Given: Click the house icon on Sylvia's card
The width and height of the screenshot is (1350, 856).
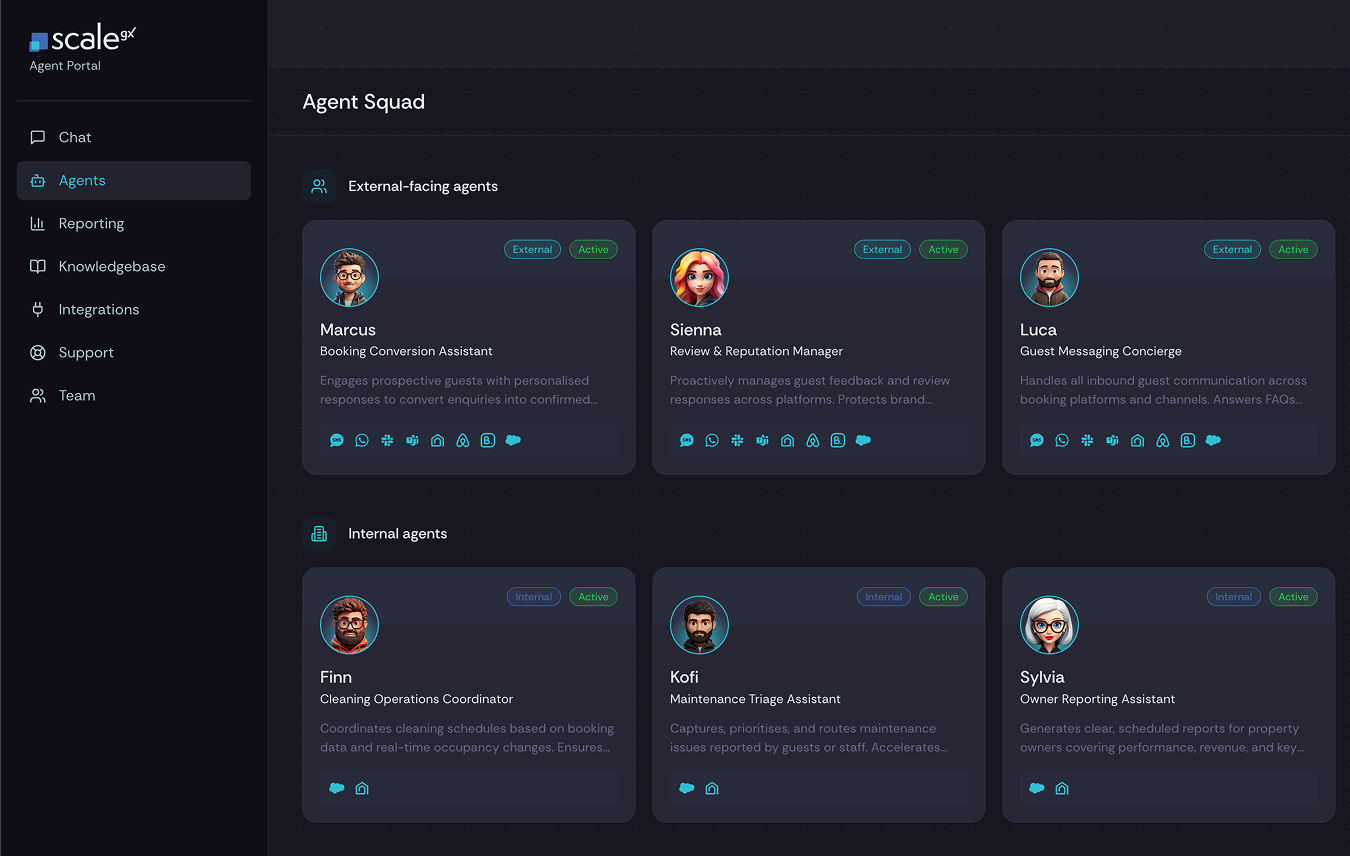Looking at the screenshot, I should point(1062,788).
